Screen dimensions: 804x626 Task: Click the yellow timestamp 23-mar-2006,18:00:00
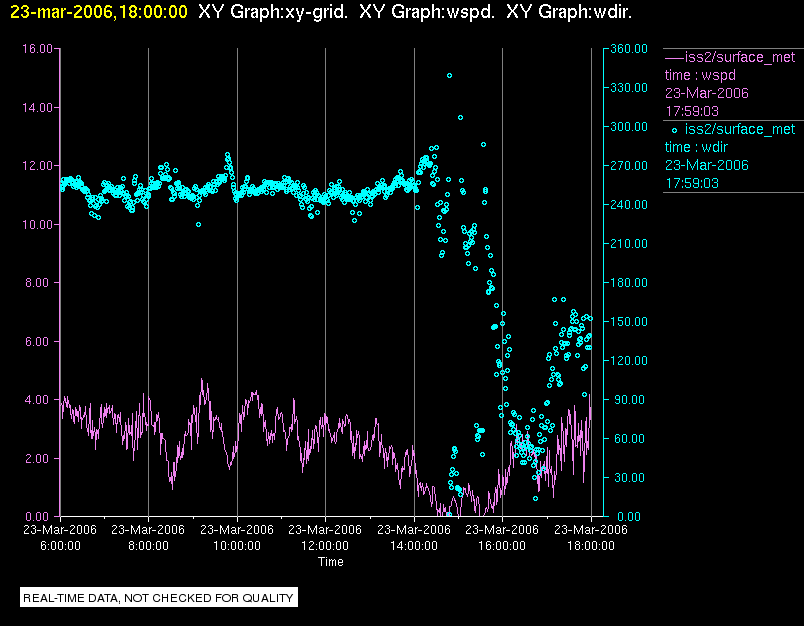pyautogui.click(x=99, y=12)
